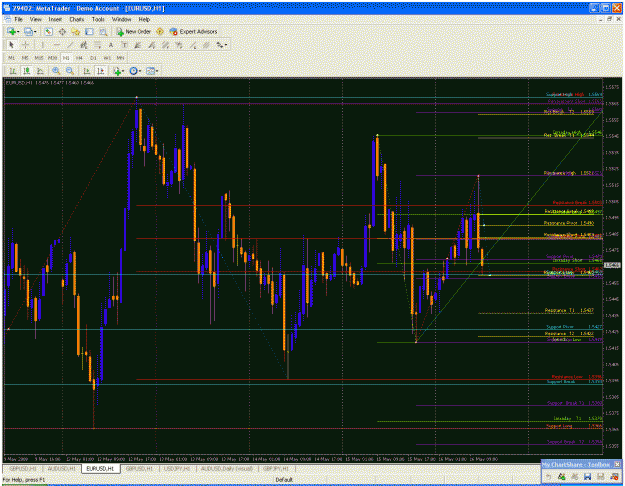The height and width of the screenshot is (486, 625).
Task: Select the Equidistant Channel tool
Action: 83,45
